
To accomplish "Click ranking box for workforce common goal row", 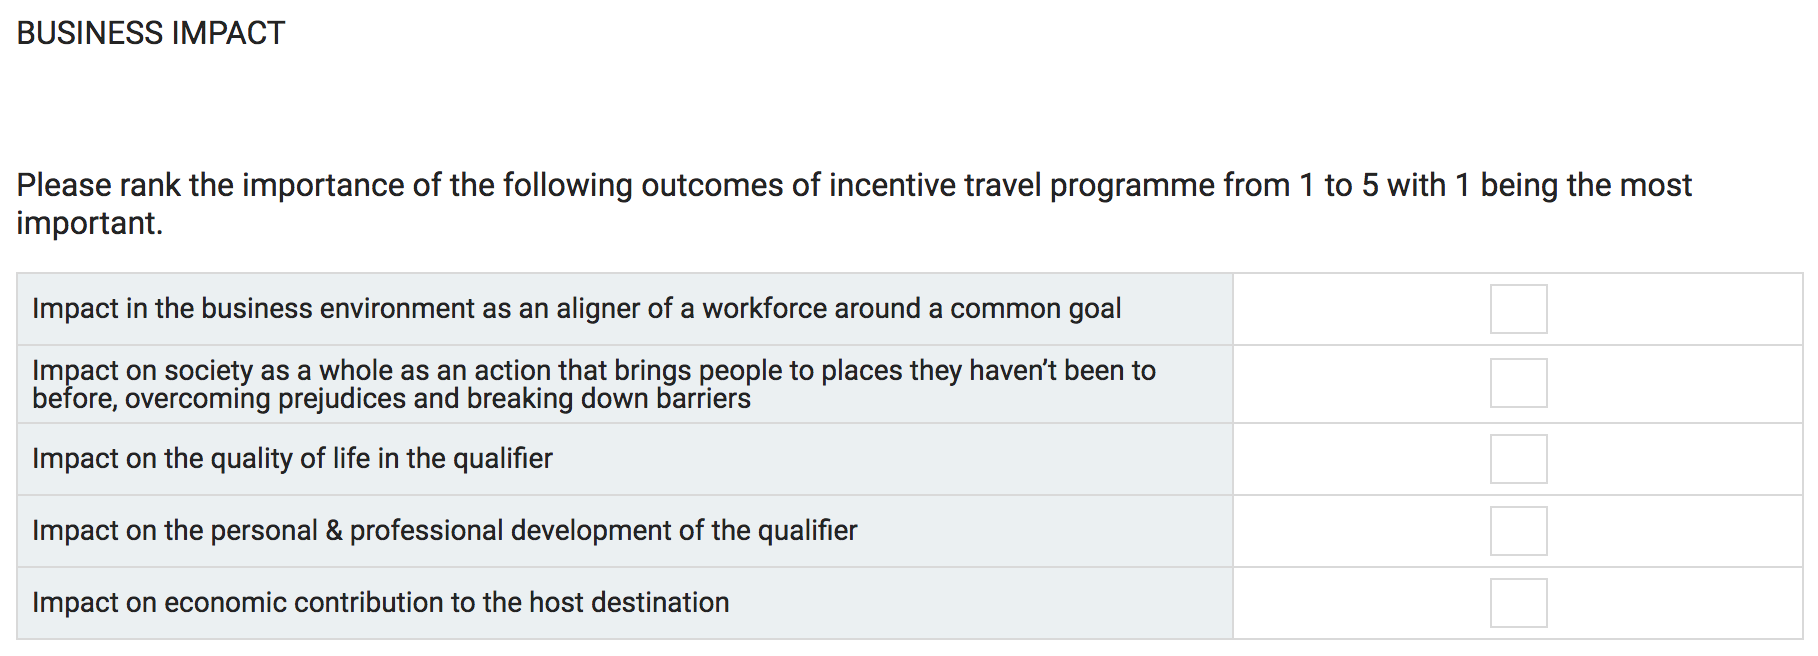I will (x=1518, y=309).
